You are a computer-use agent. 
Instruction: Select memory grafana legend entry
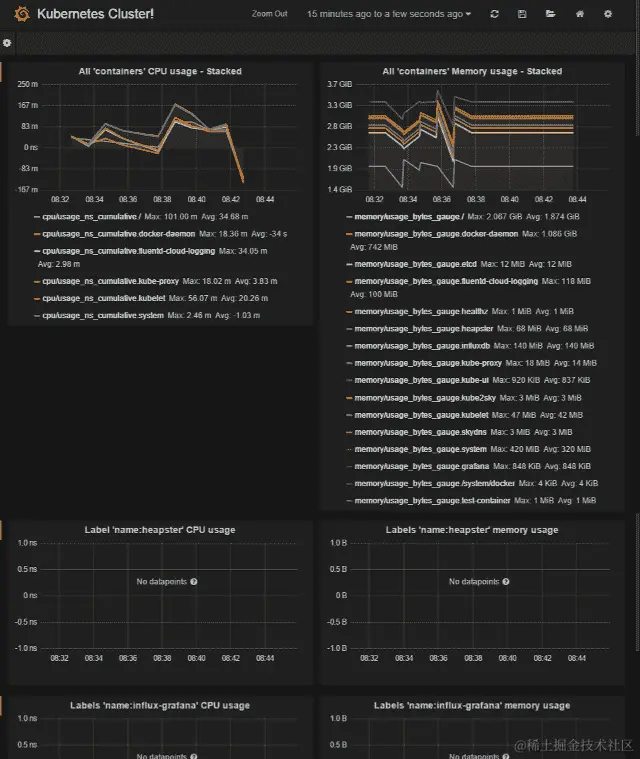click(422, 466)
